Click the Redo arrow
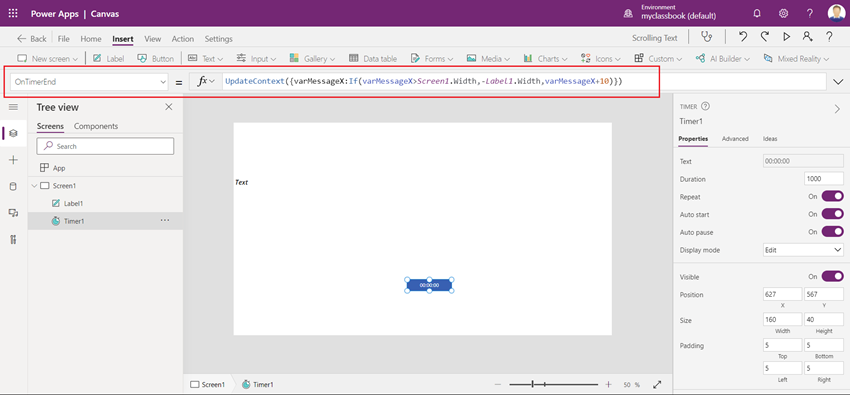 tap(765, 37)
